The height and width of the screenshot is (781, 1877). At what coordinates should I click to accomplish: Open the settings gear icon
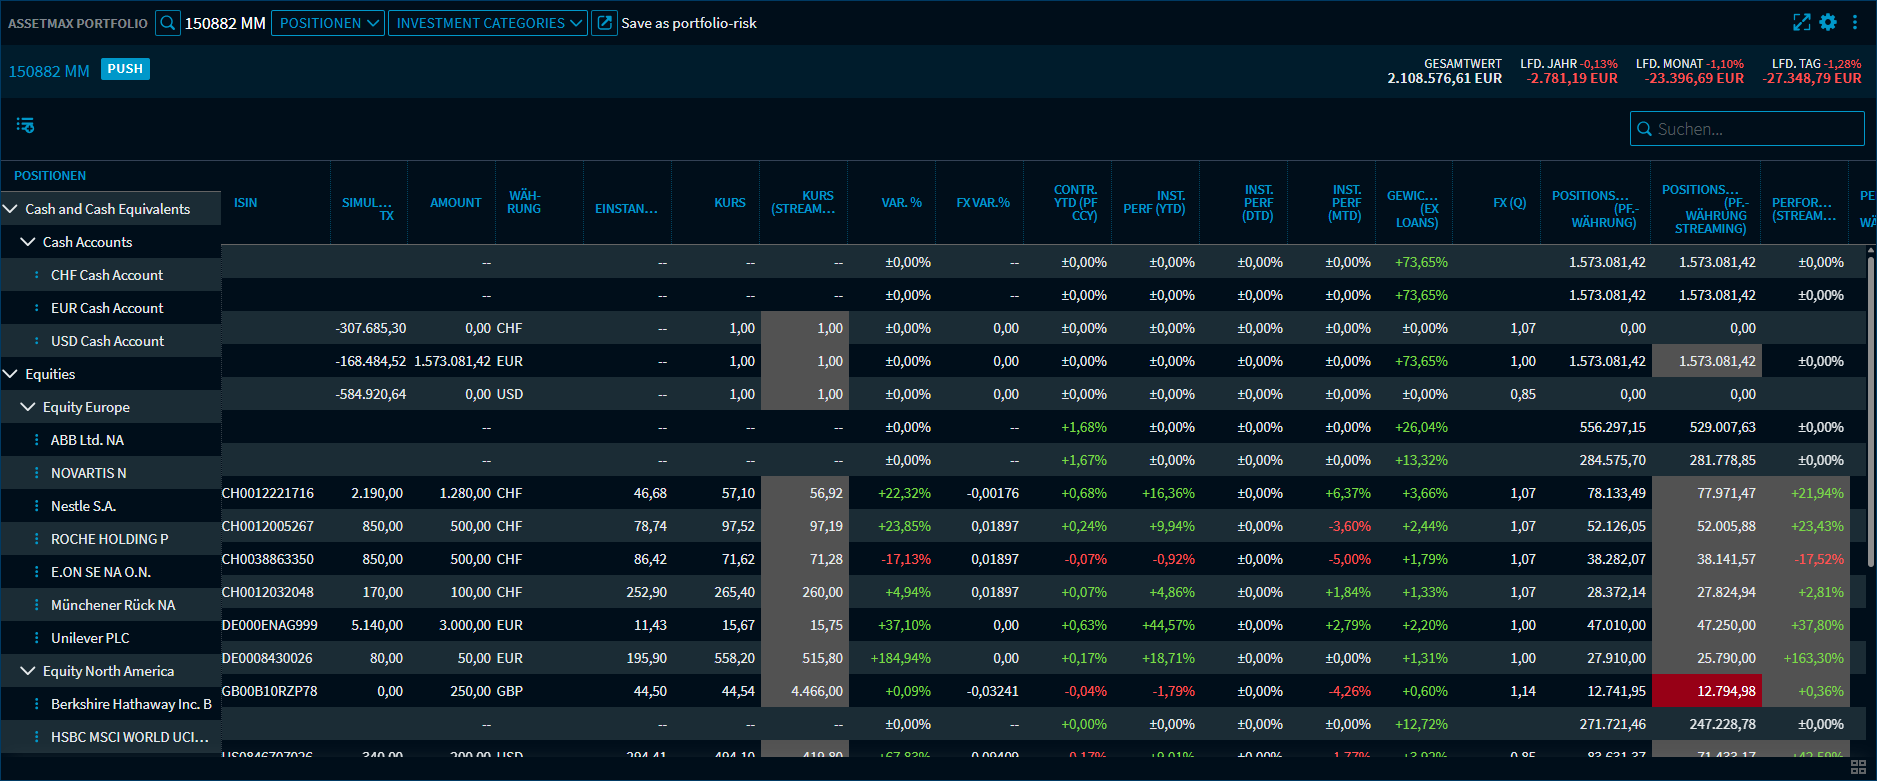pos(1828,22)
